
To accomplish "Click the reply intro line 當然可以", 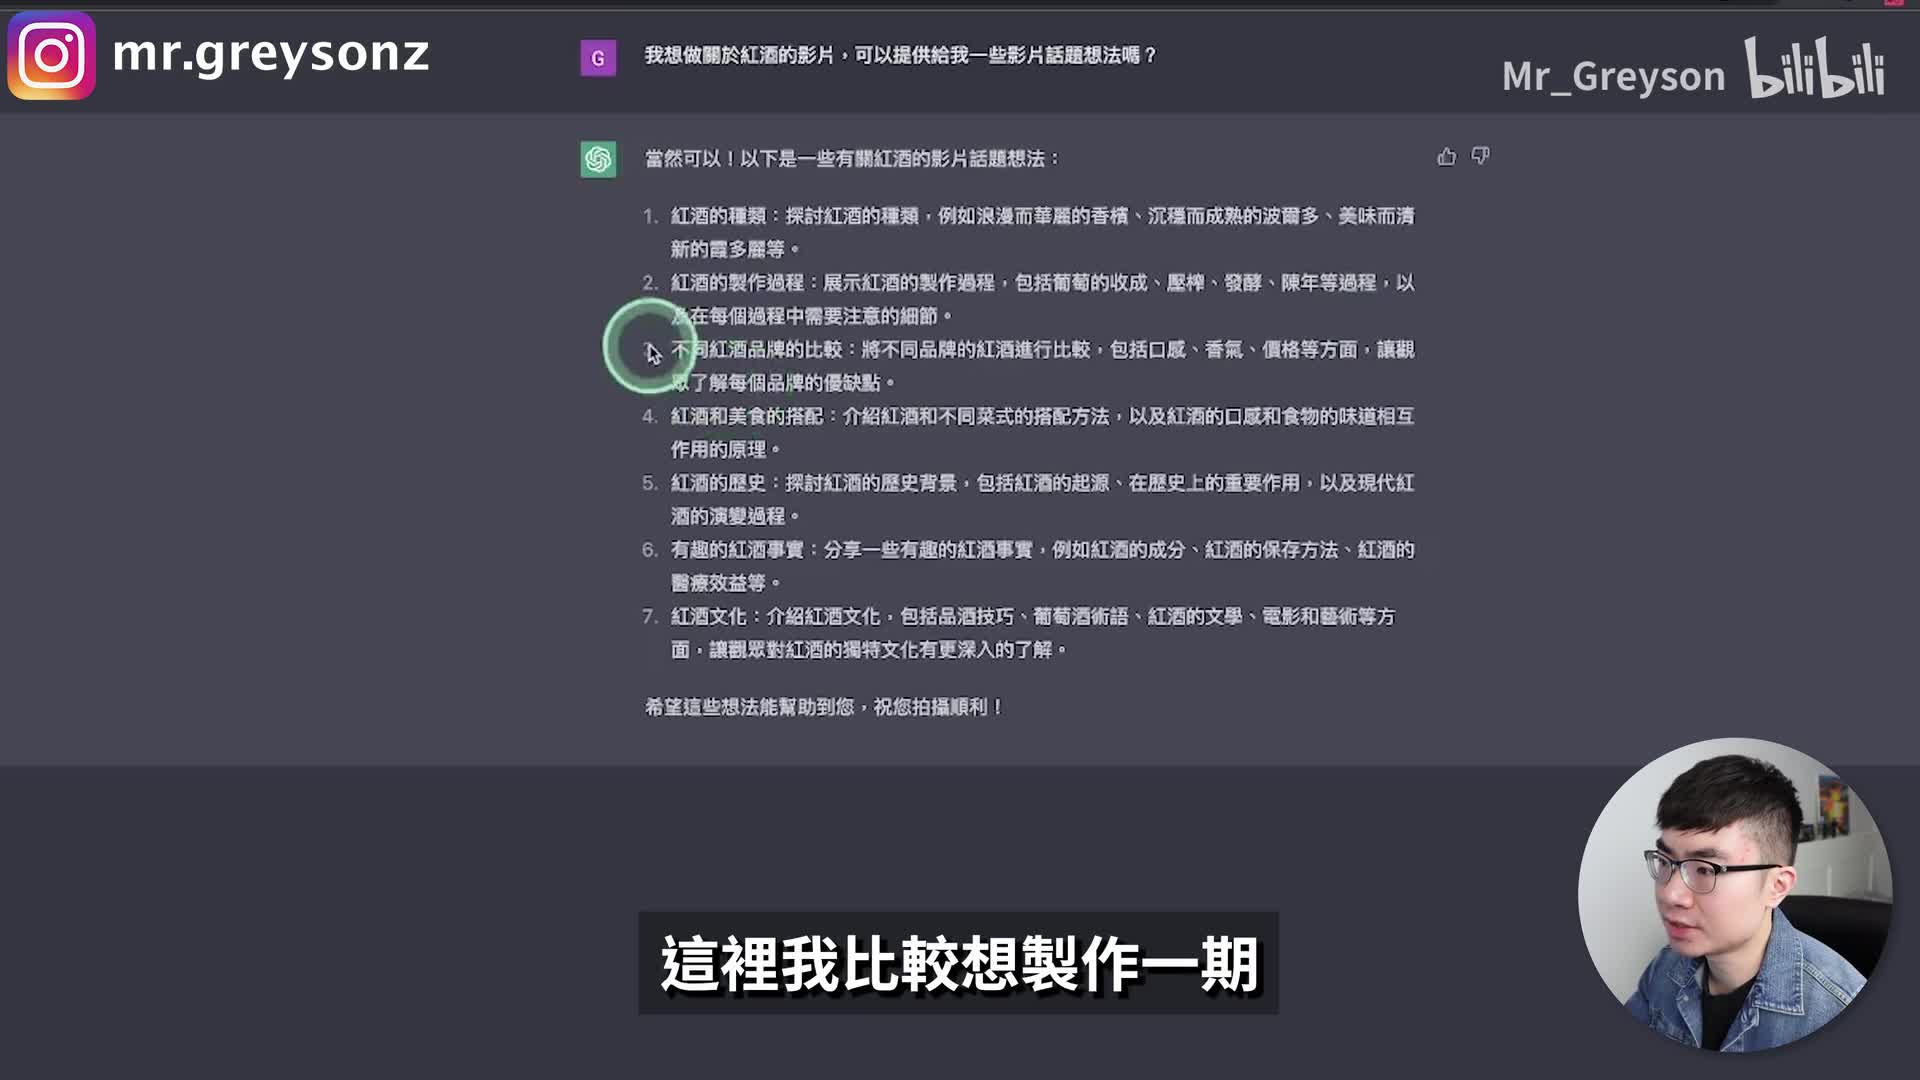I will pos(852,159).
